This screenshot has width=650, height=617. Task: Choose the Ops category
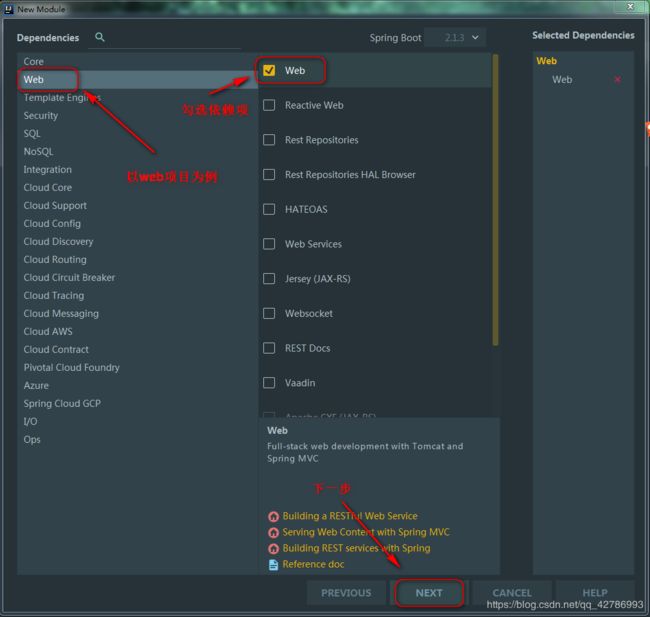pos(138,440)
